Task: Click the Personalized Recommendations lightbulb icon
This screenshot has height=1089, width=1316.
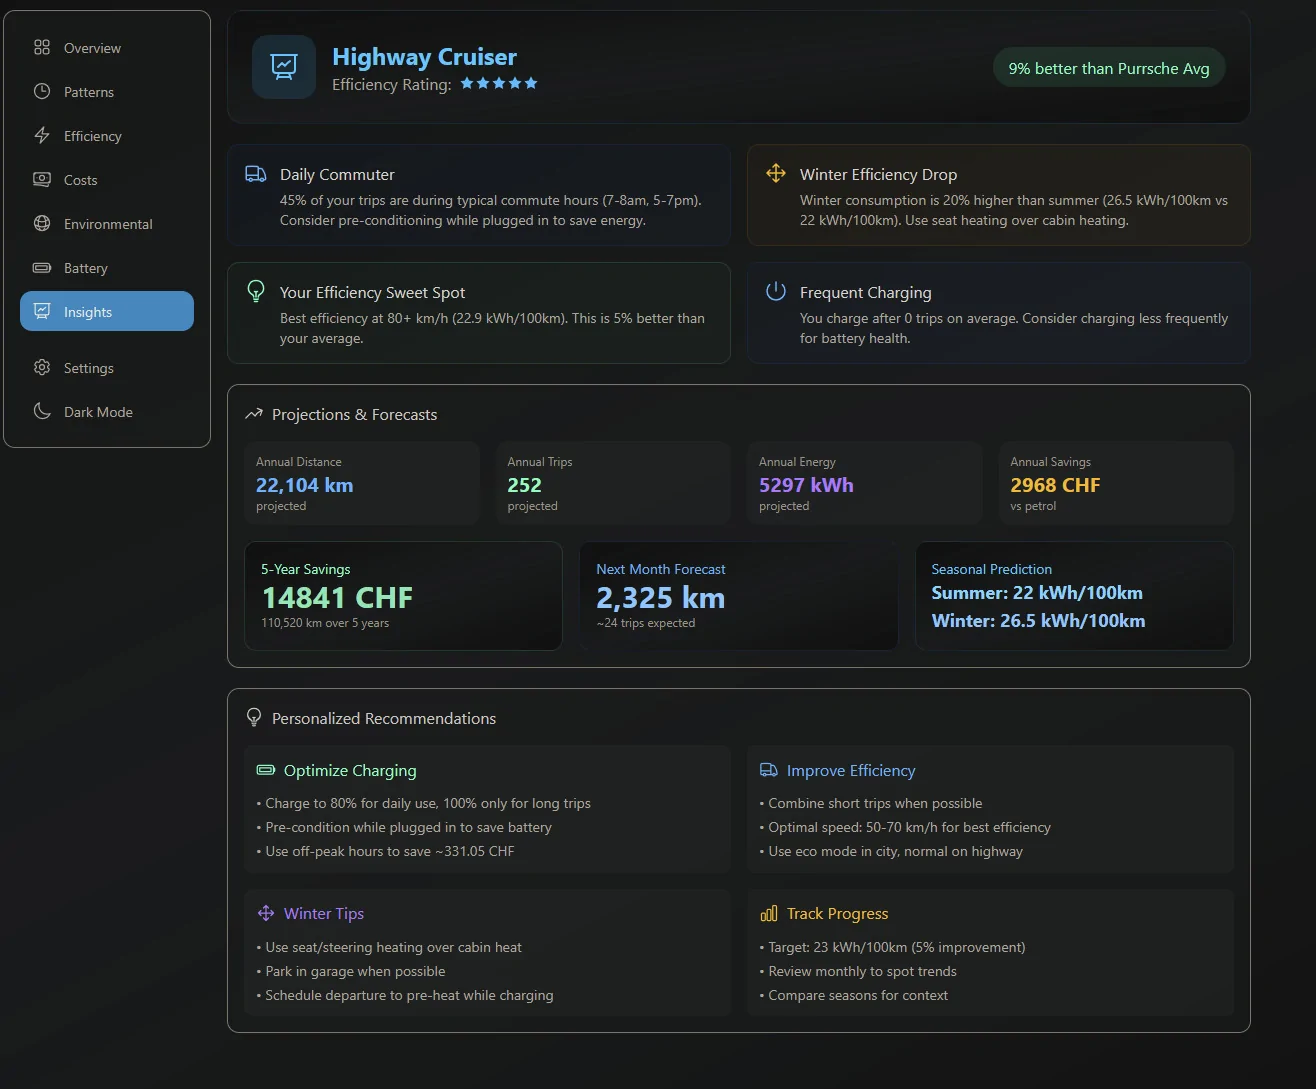Action: click(x=254, y=718)
